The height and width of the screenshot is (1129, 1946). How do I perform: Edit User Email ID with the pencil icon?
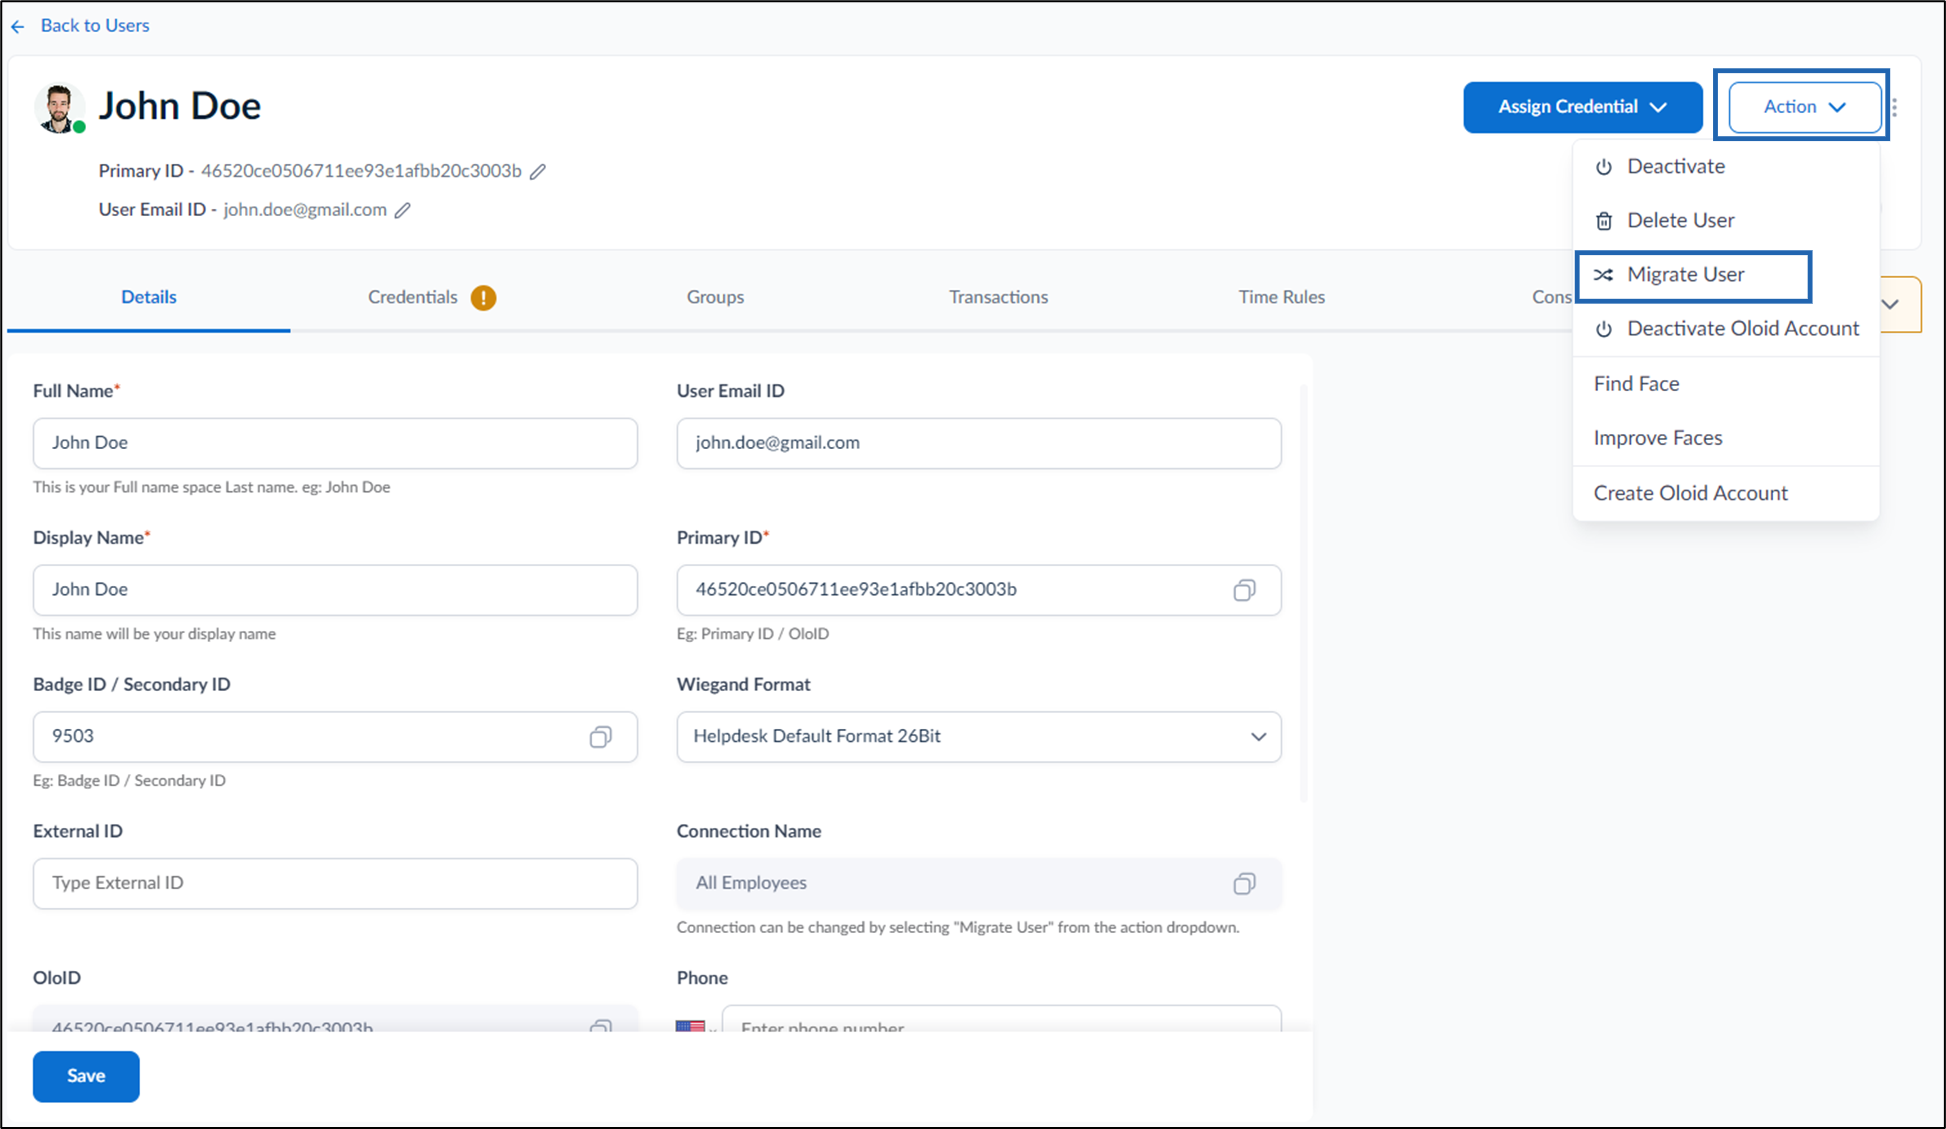pos(403,210)
